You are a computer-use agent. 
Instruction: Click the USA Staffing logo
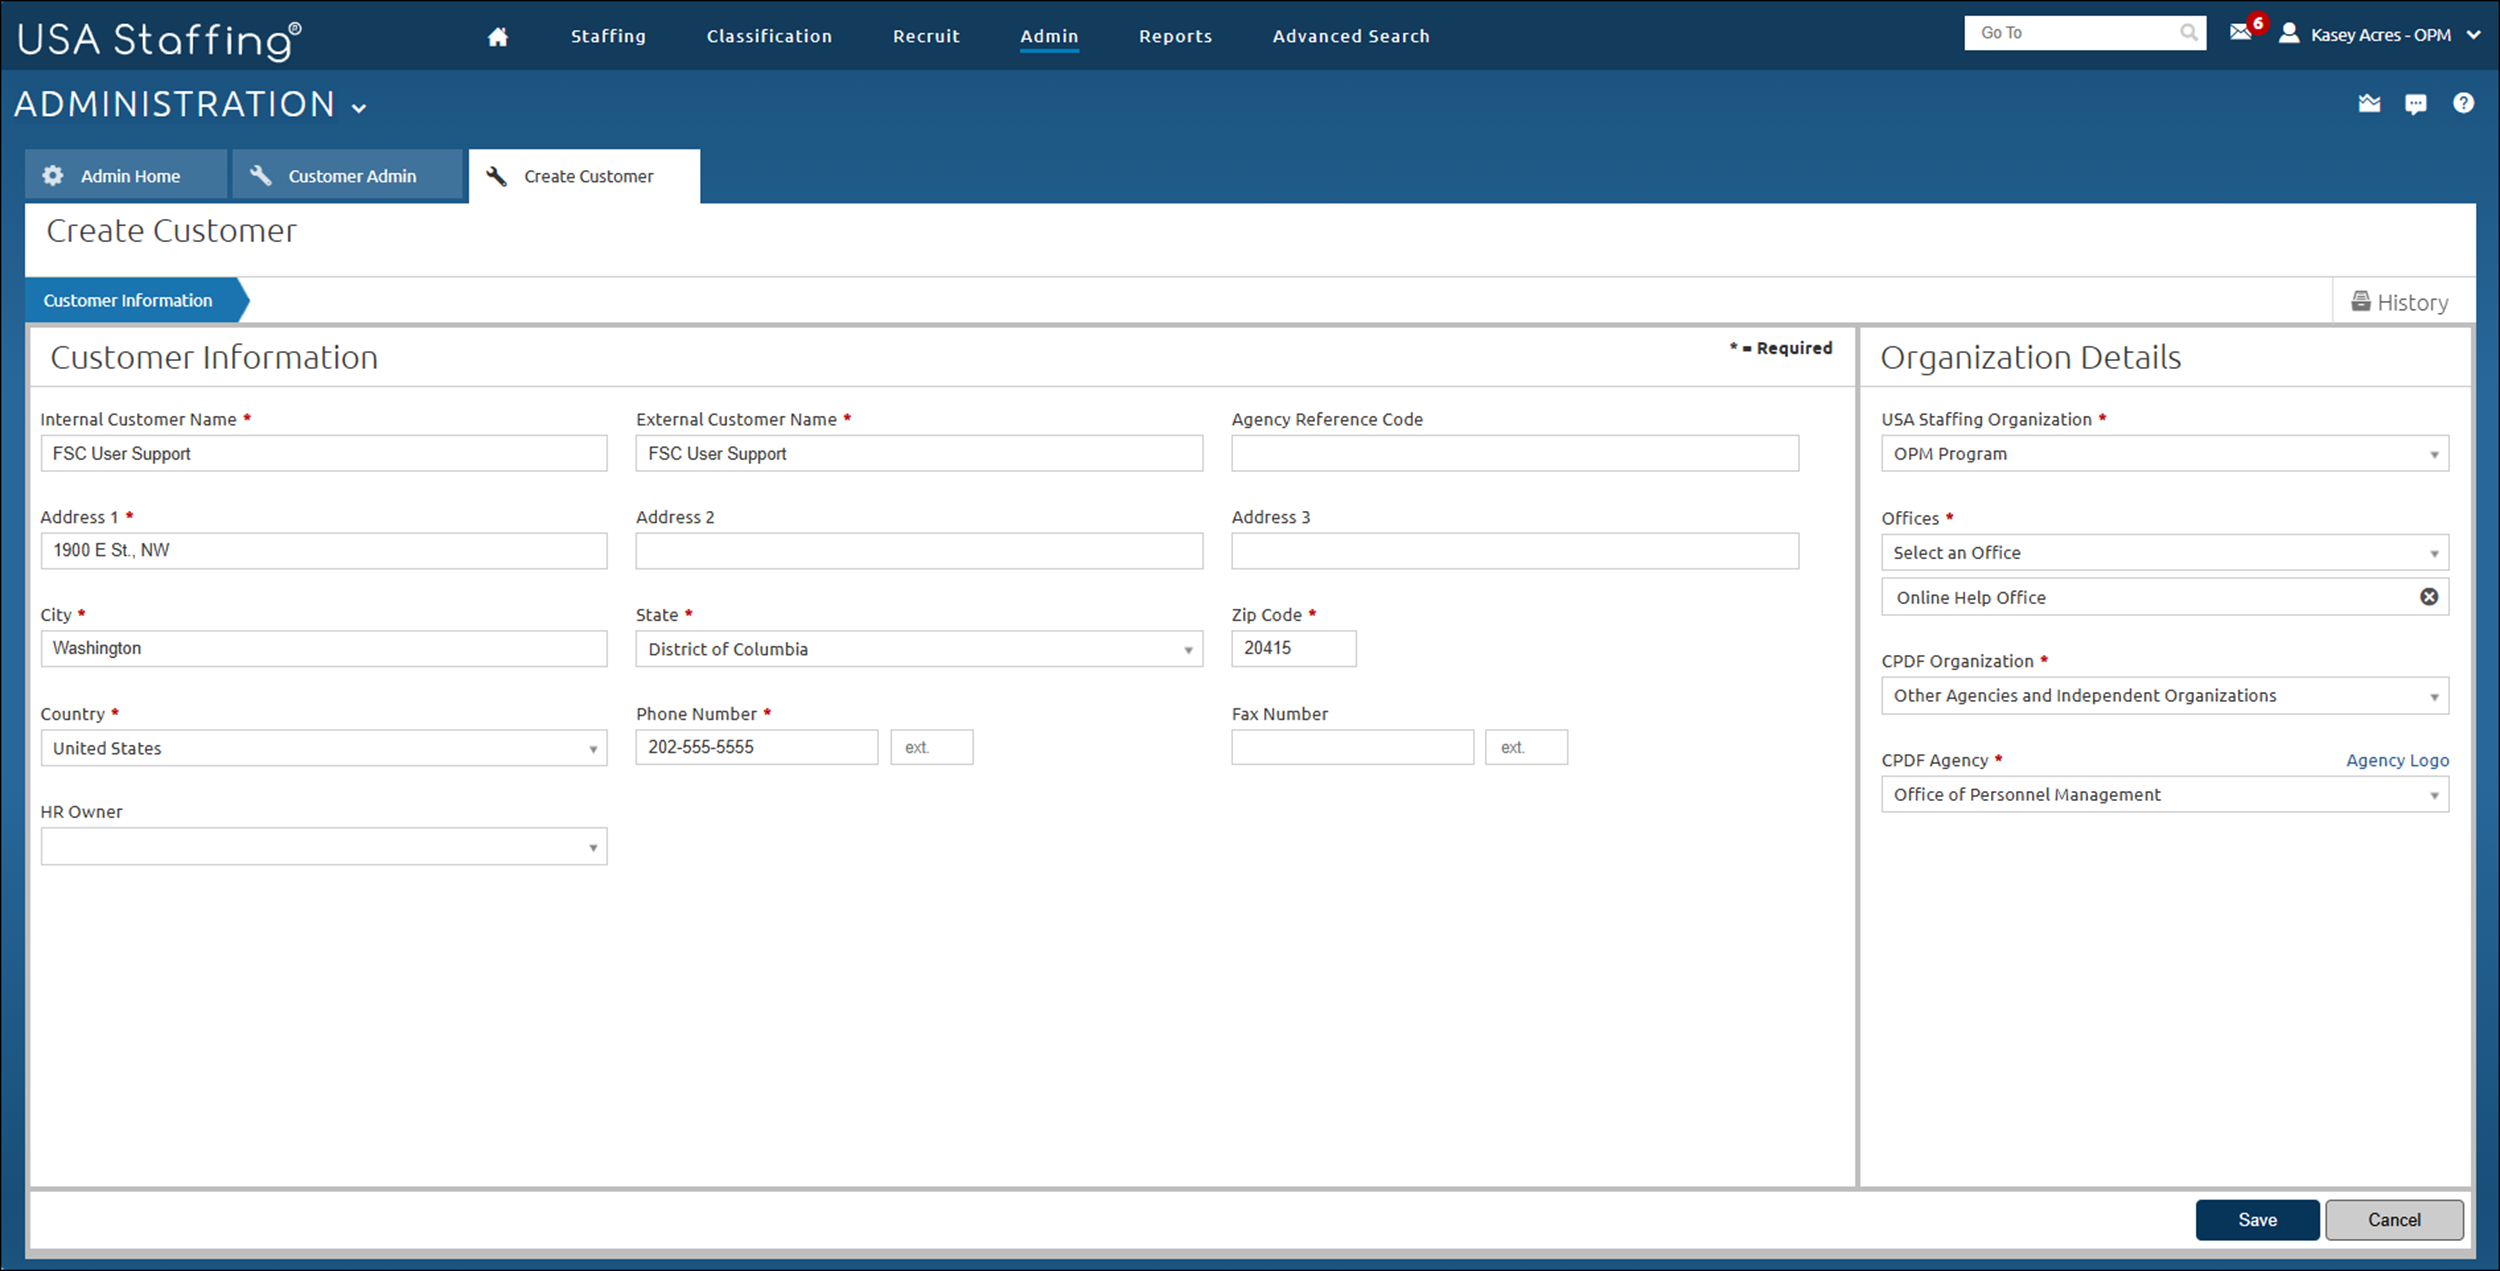click(159, 40)
